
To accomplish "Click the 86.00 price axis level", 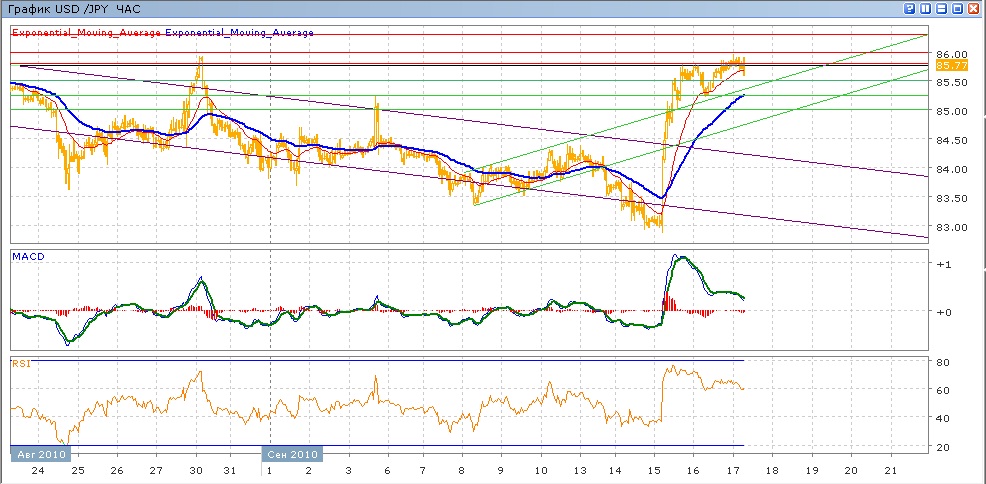I will [x=949, y=54].
